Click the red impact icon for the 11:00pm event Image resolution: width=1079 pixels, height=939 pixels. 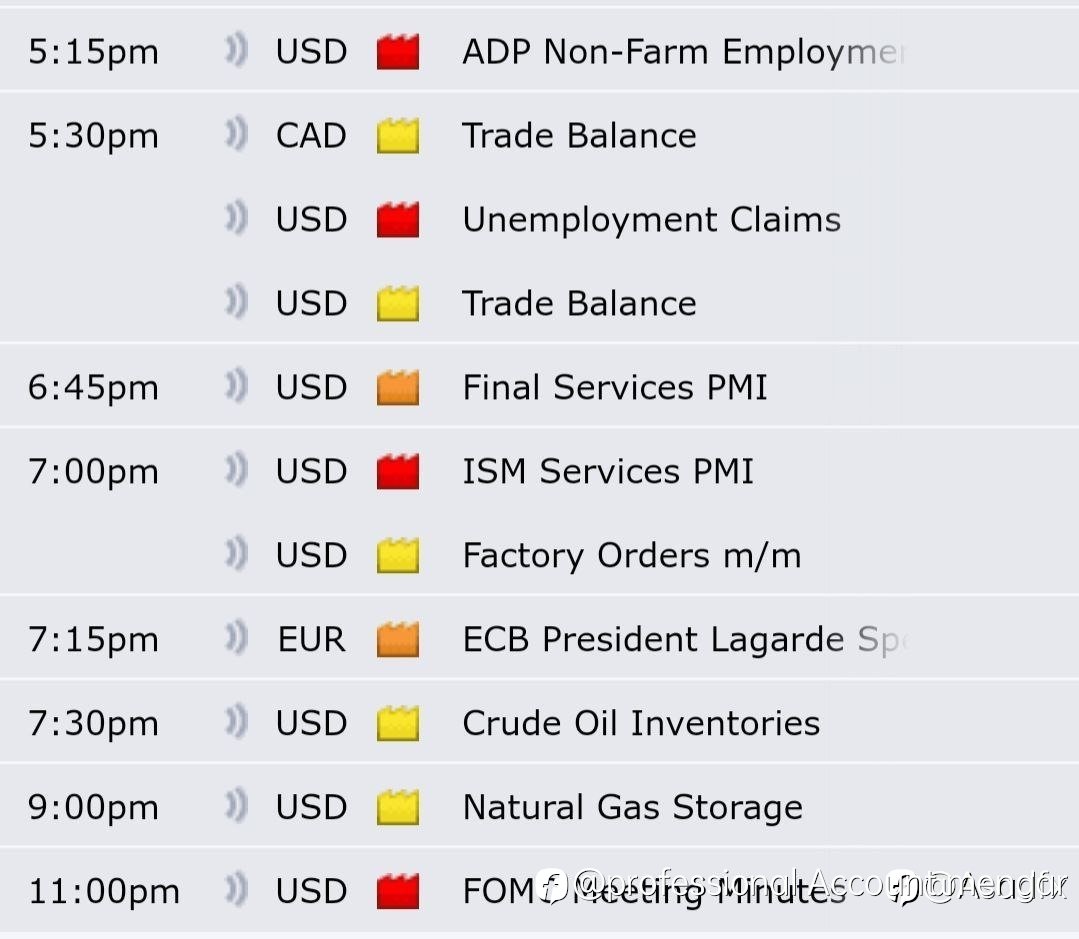coord(398,891)
